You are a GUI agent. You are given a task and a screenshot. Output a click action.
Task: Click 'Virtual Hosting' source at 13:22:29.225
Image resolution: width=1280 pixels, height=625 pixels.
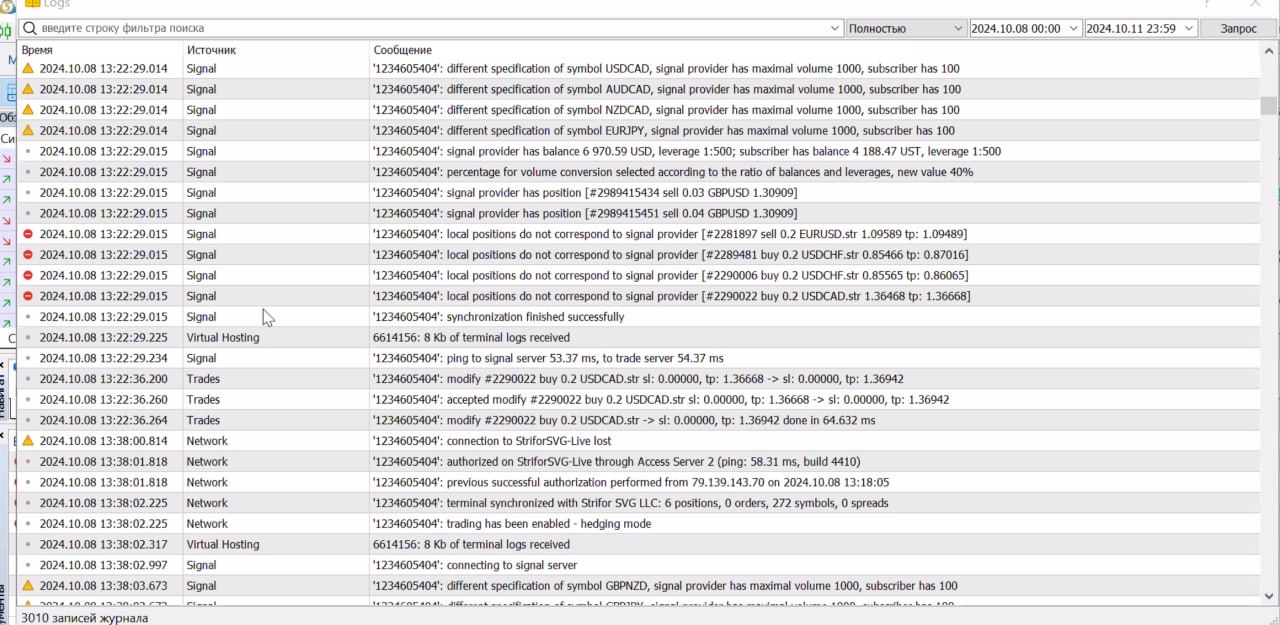pos(223,338)
